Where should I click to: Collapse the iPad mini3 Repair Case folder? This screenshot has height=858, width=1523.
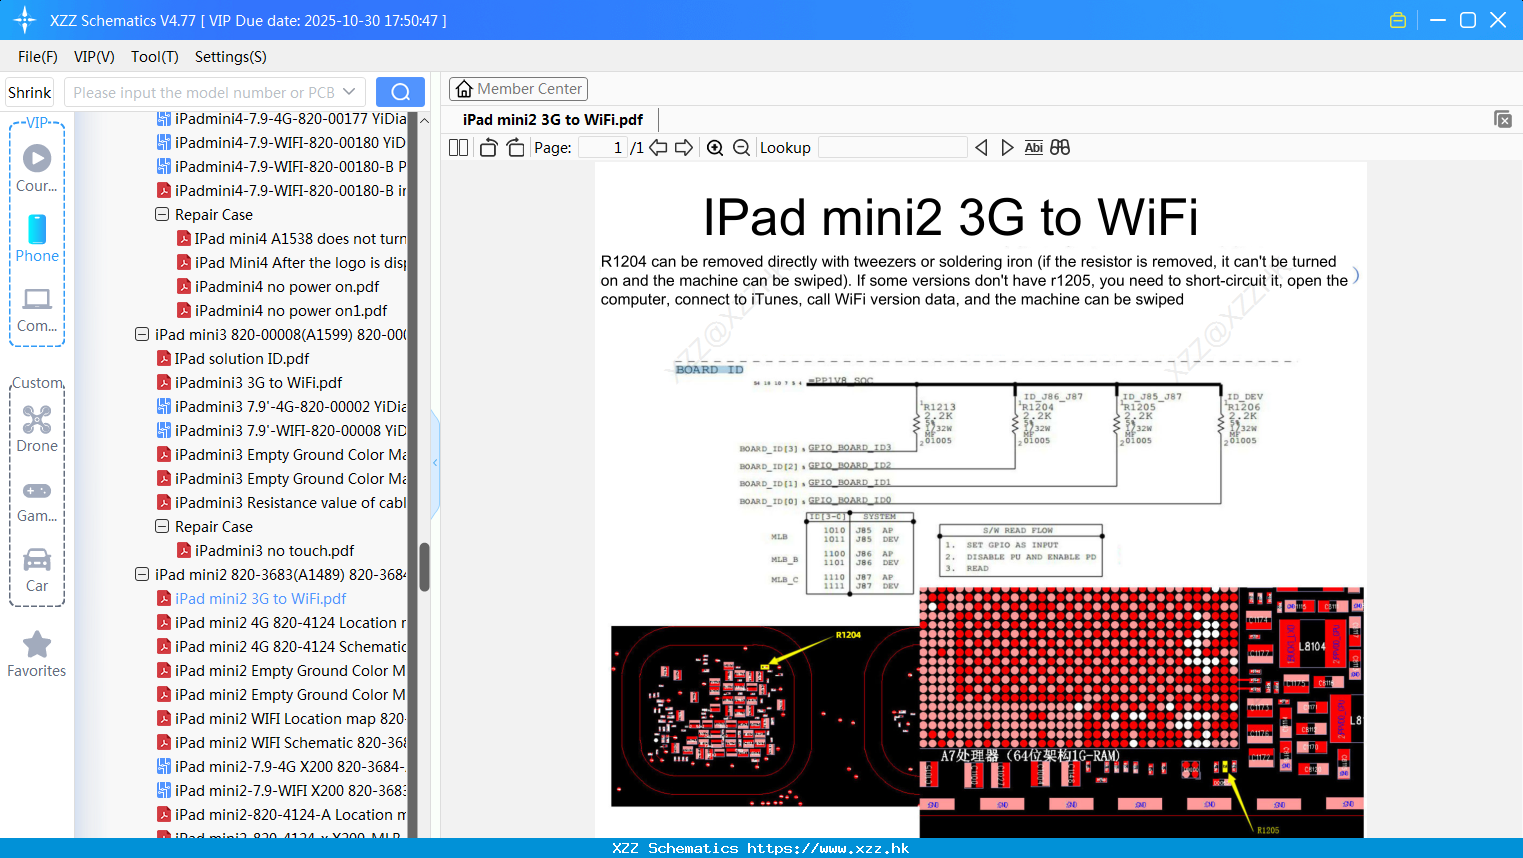pyautogui.click(x=162, y=526)
